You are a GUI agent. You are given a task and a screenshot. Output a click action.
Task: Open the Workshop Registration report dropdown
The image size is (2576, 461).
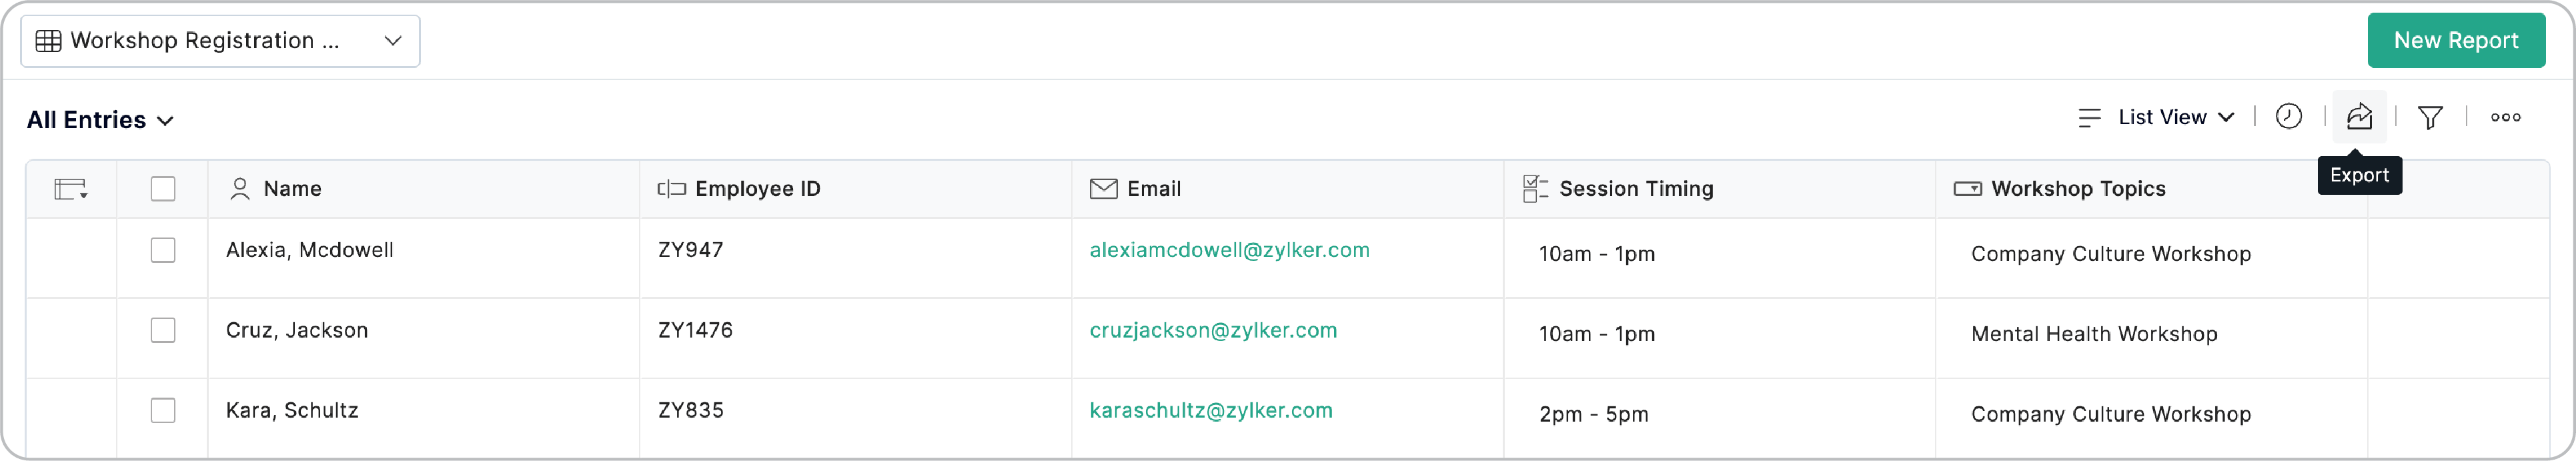pyautogui.click(x=220, y=41)
